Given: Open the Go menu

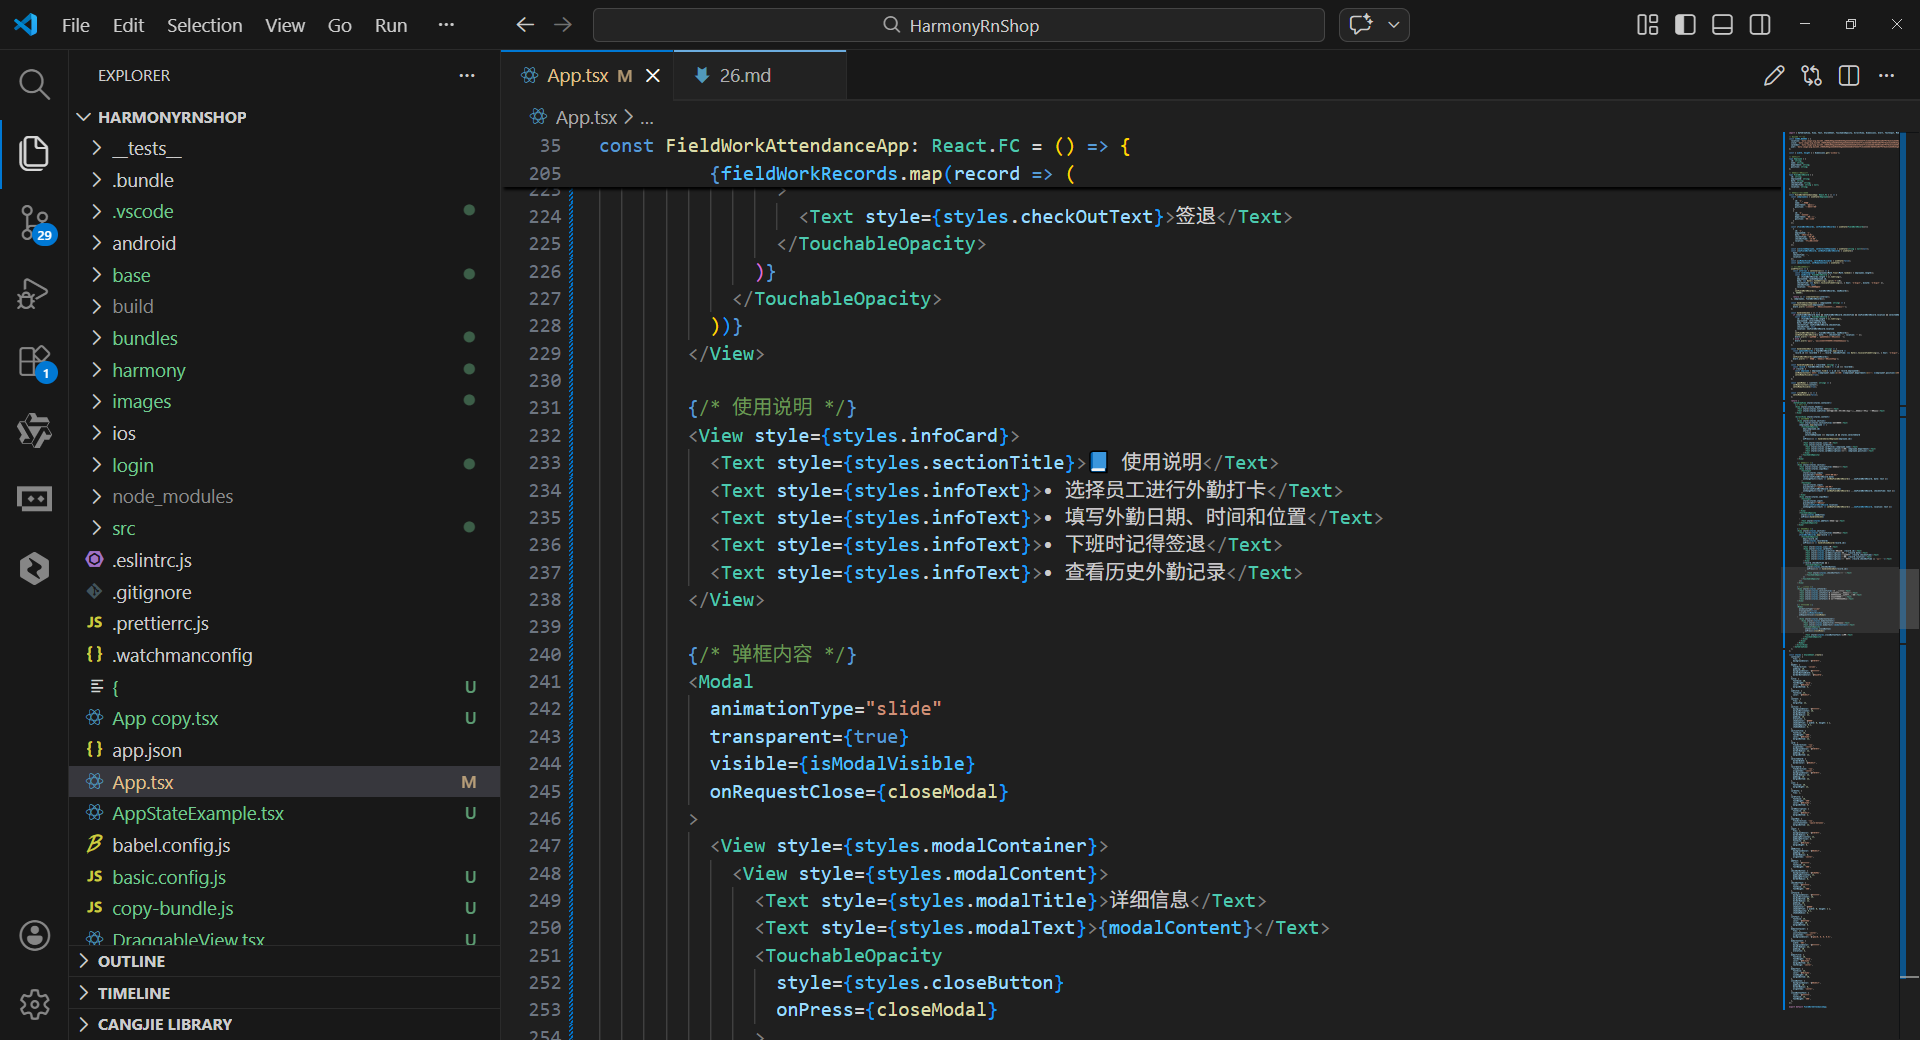Looking at the screenshot, I should tap(340, 25).
